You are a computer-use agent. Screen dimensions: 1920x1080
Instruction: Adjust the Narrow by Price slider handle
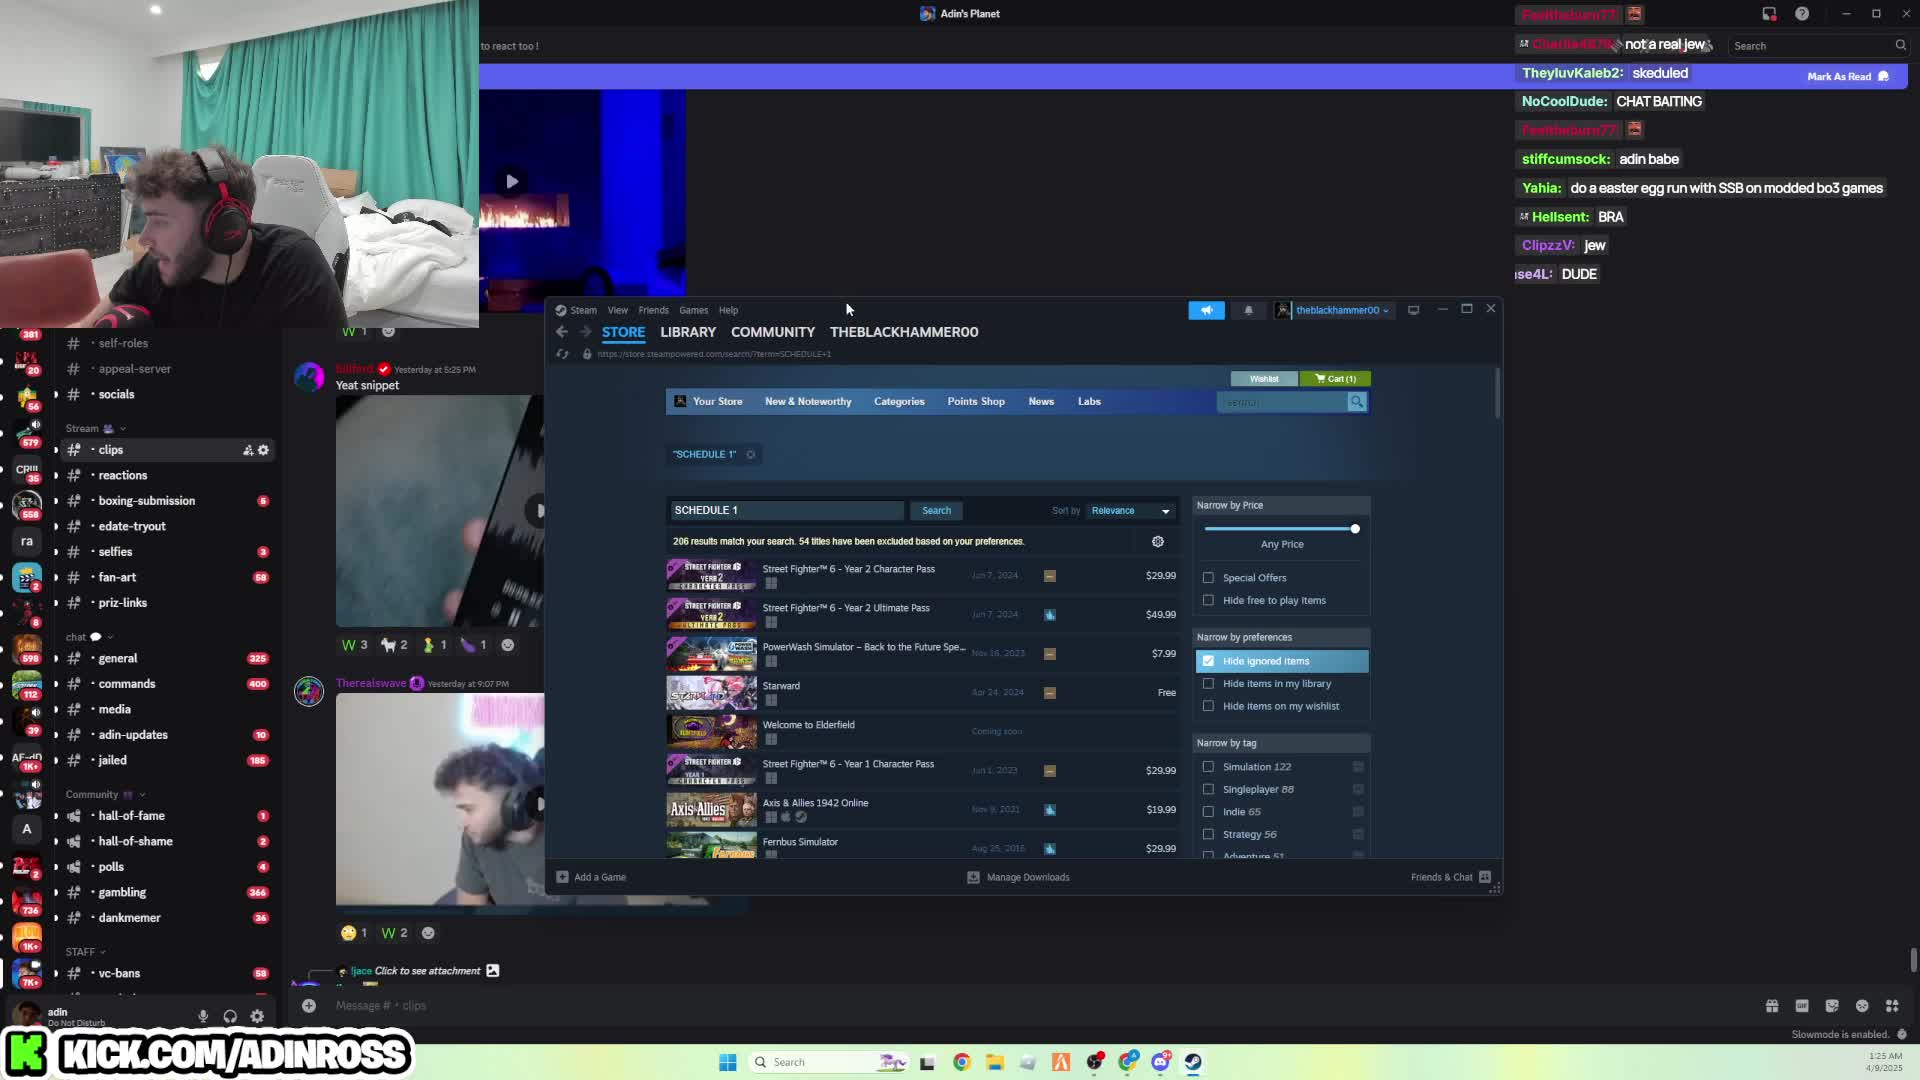1355,529
